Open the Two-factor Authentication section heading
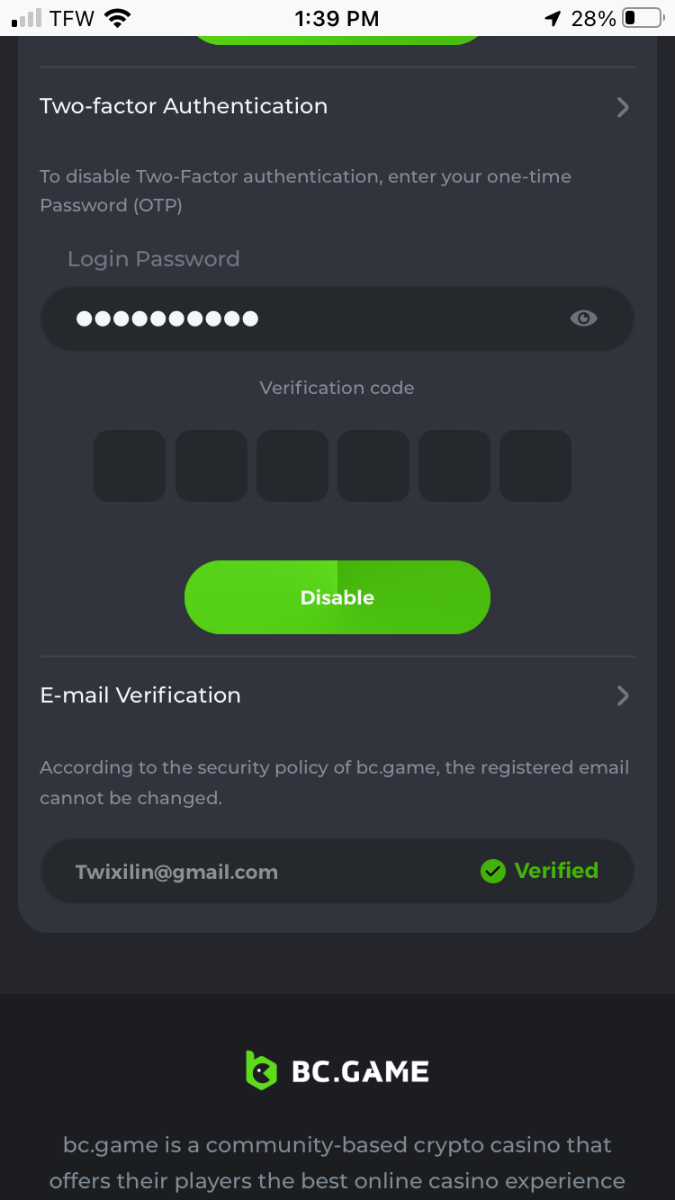This screenshot has height=1200, width=675. pos(184,106)
